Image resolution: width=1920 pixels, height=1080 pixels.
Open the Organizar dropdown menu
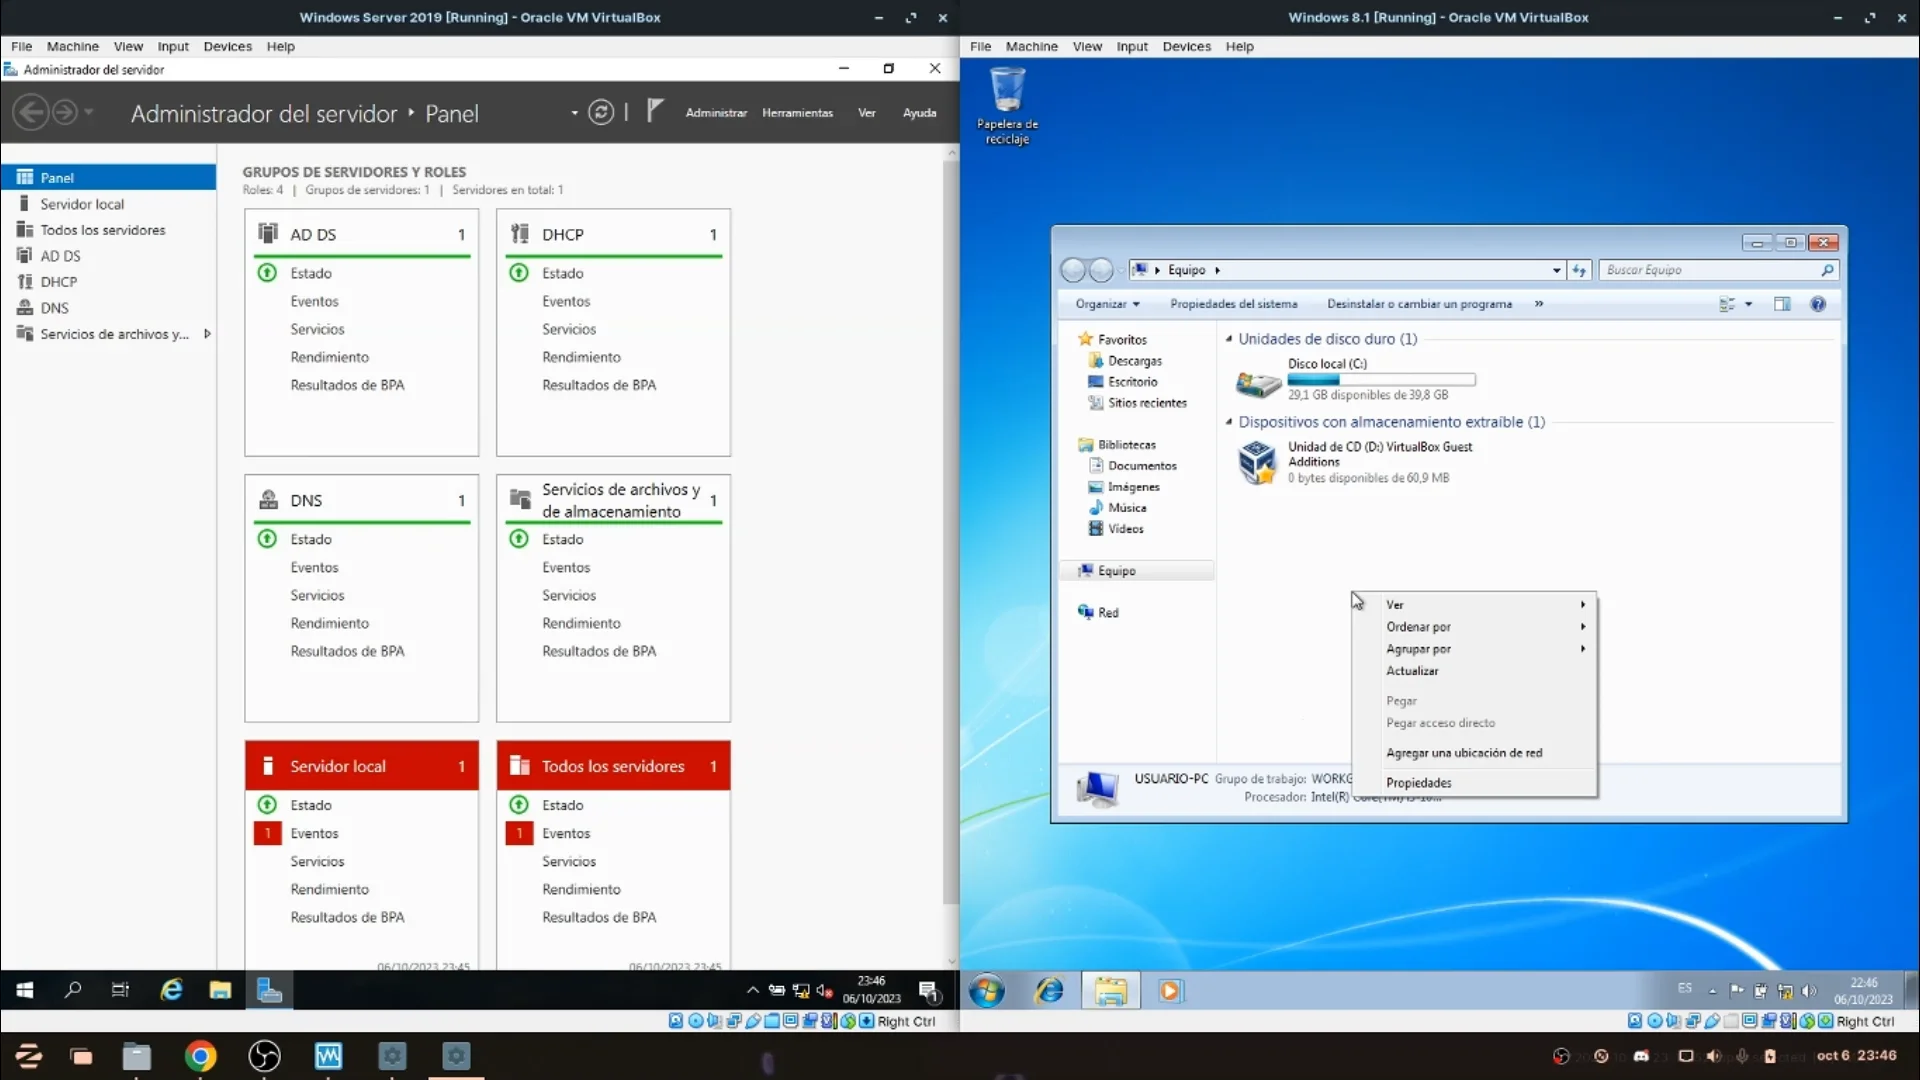pos(1107,304)
